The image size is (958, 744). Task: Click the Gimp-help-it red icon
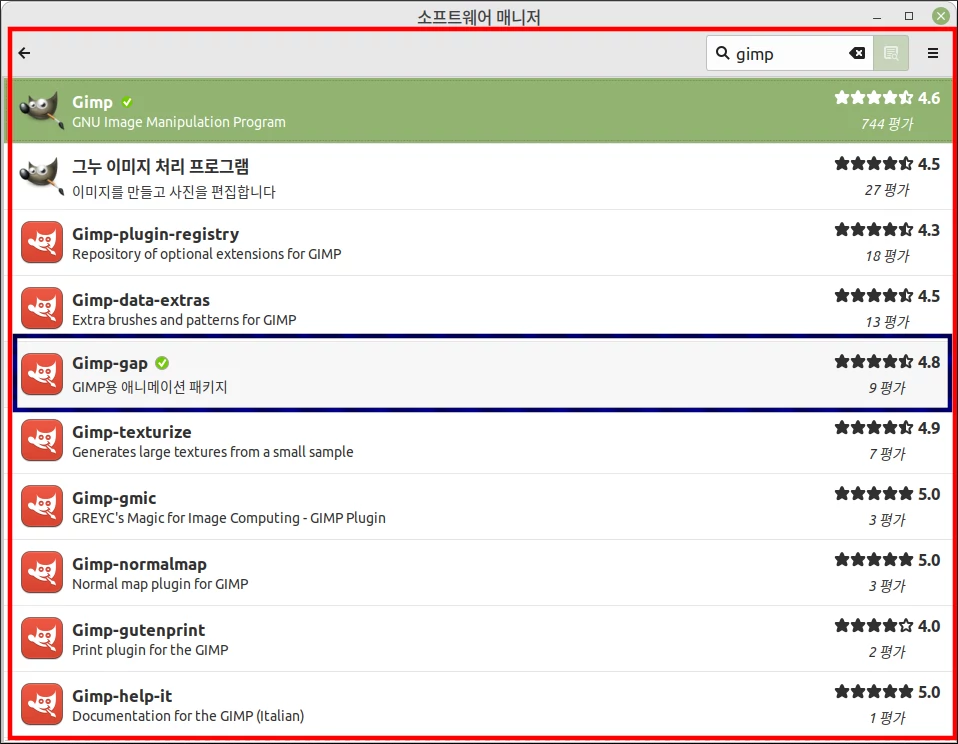pyautogui.click(x=42, y=704)
